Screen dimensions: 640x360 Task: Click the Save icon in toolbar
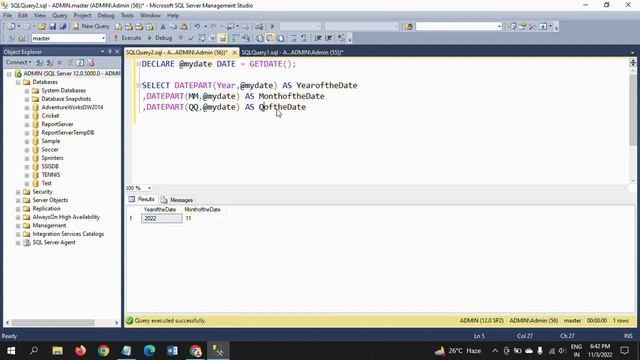coord(53,26)
